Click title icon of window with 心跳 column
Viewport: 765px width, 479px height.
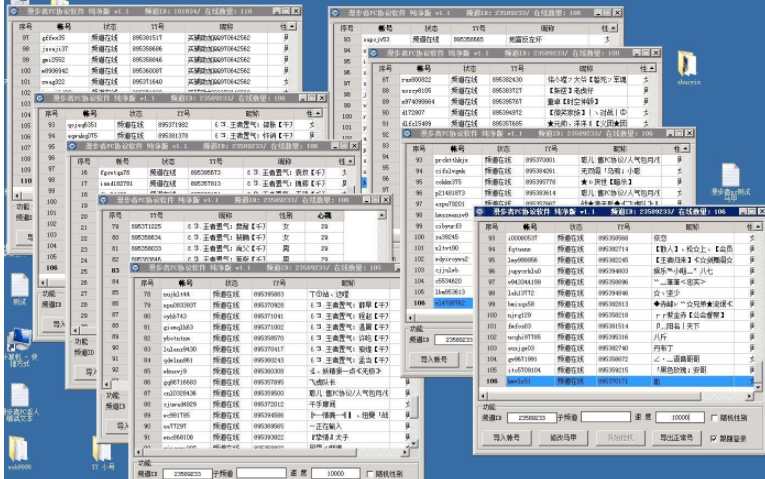(103, 200)
